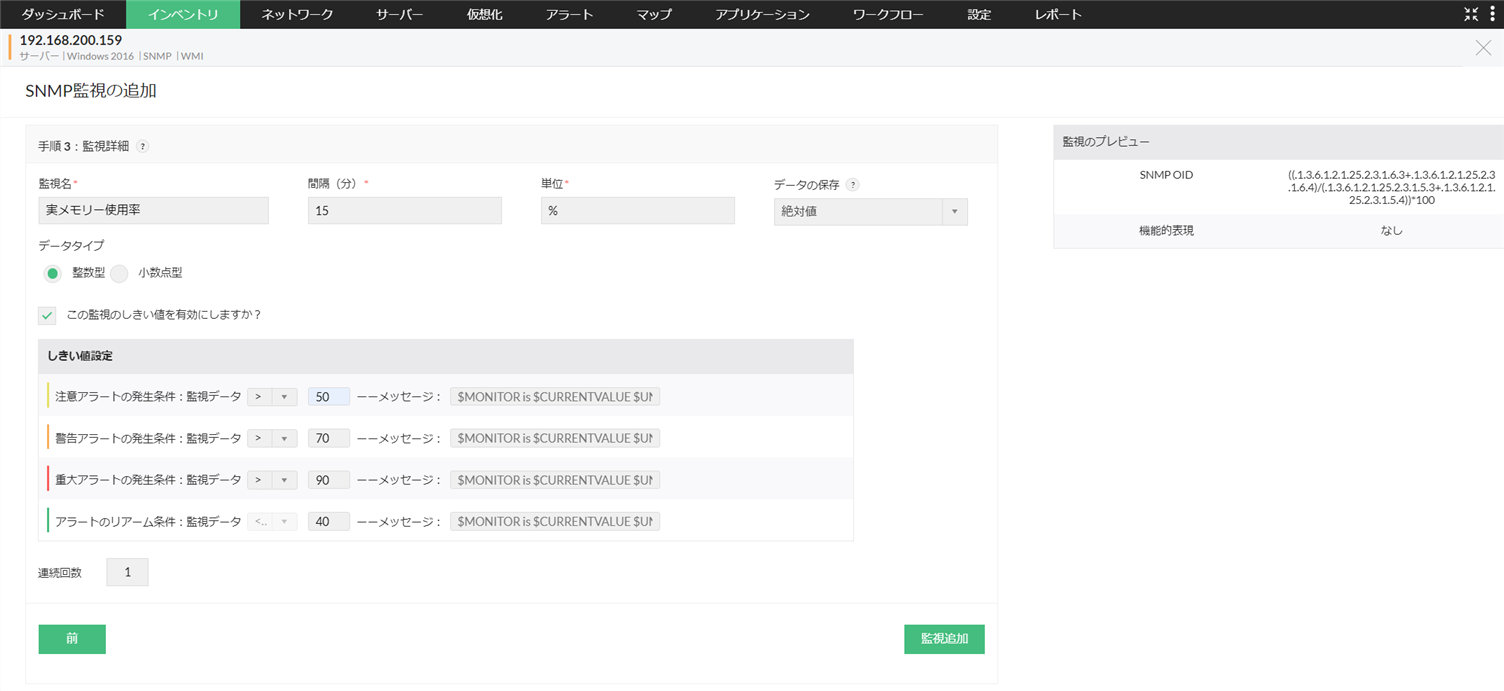Click the 監視名 field containing 実メモリー使用率
Screen dimensions: 1504x691
coord(154,210)
